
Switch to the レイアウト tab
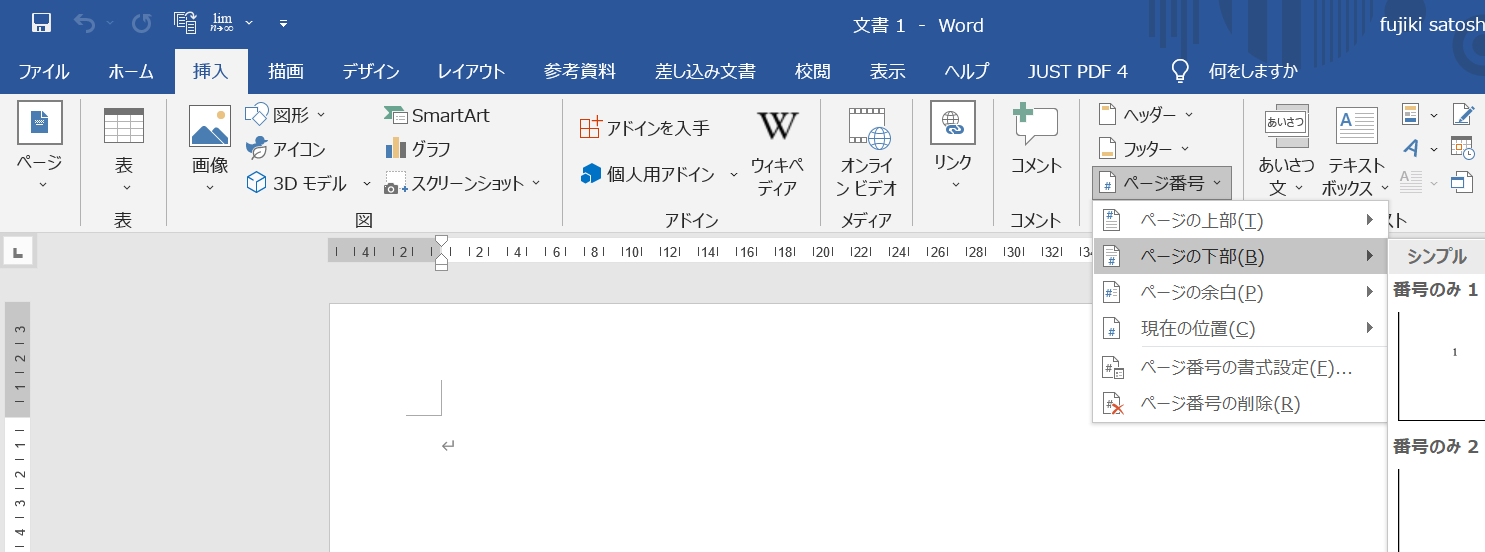pos(471,71)
